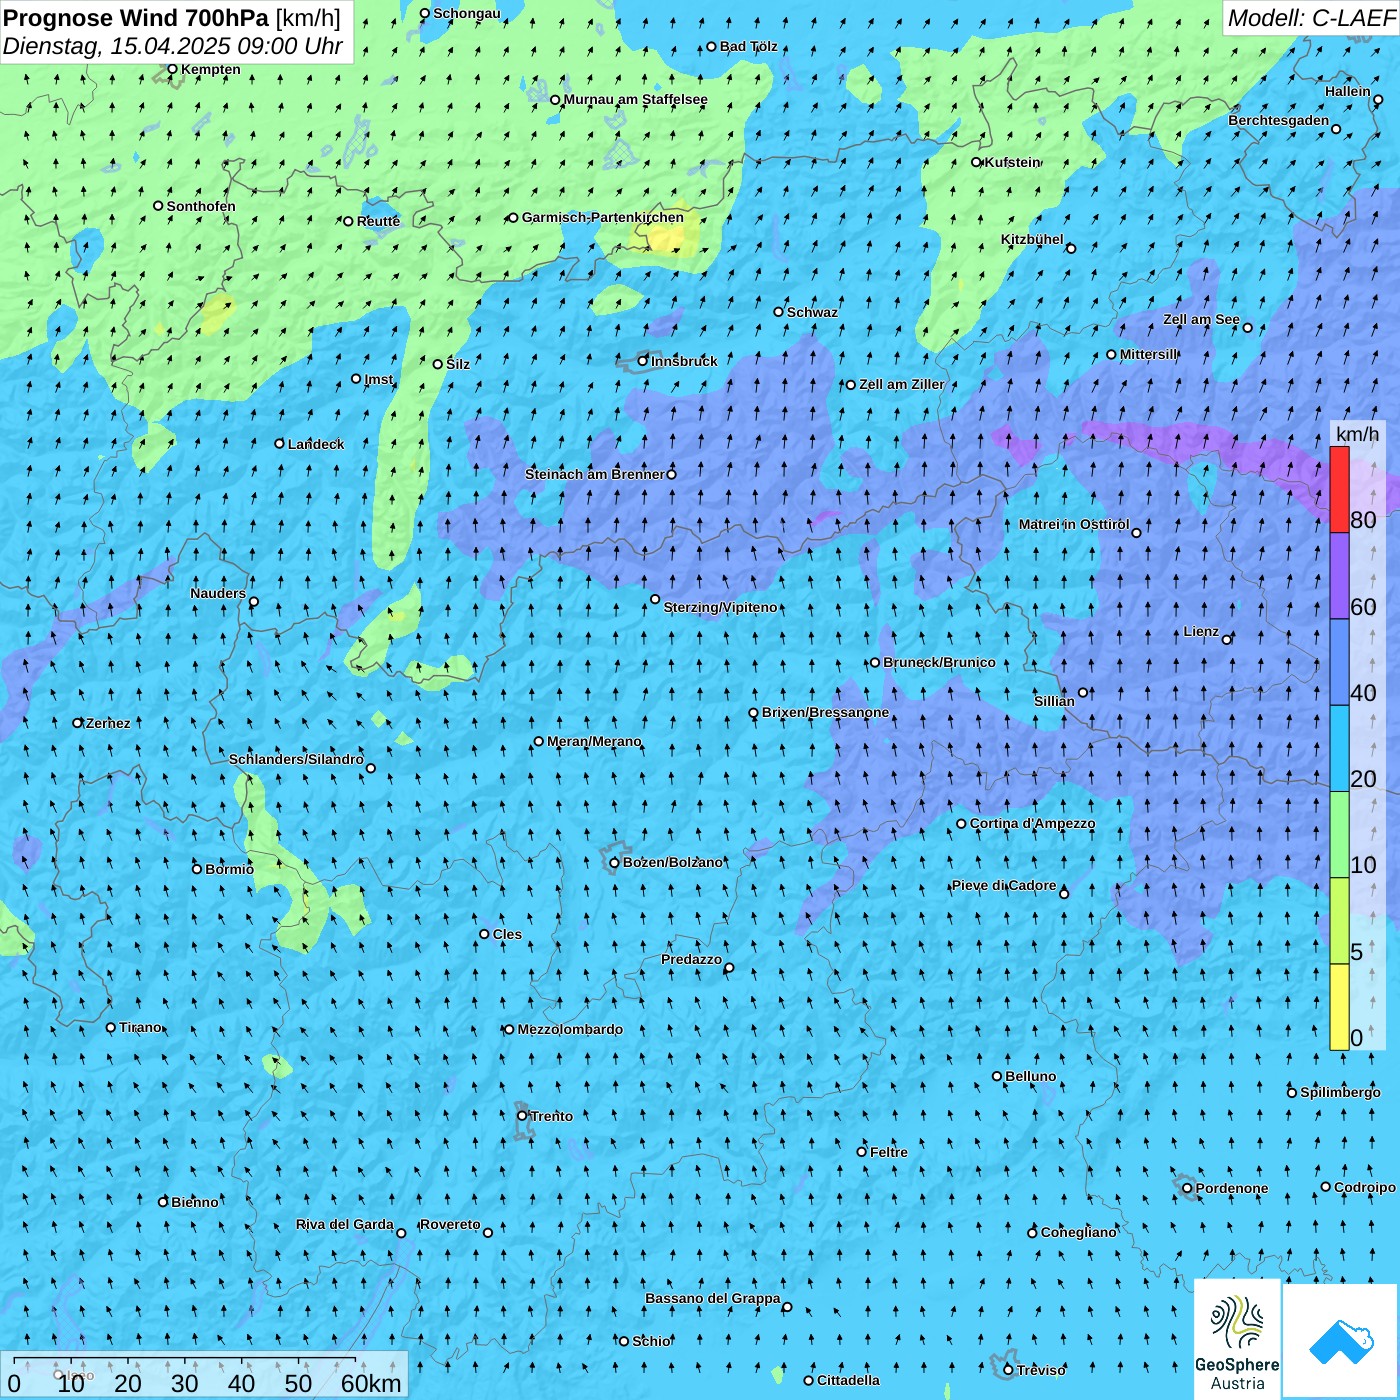
Task: Click the Bad Tölz label
Action: pos(748,46)
